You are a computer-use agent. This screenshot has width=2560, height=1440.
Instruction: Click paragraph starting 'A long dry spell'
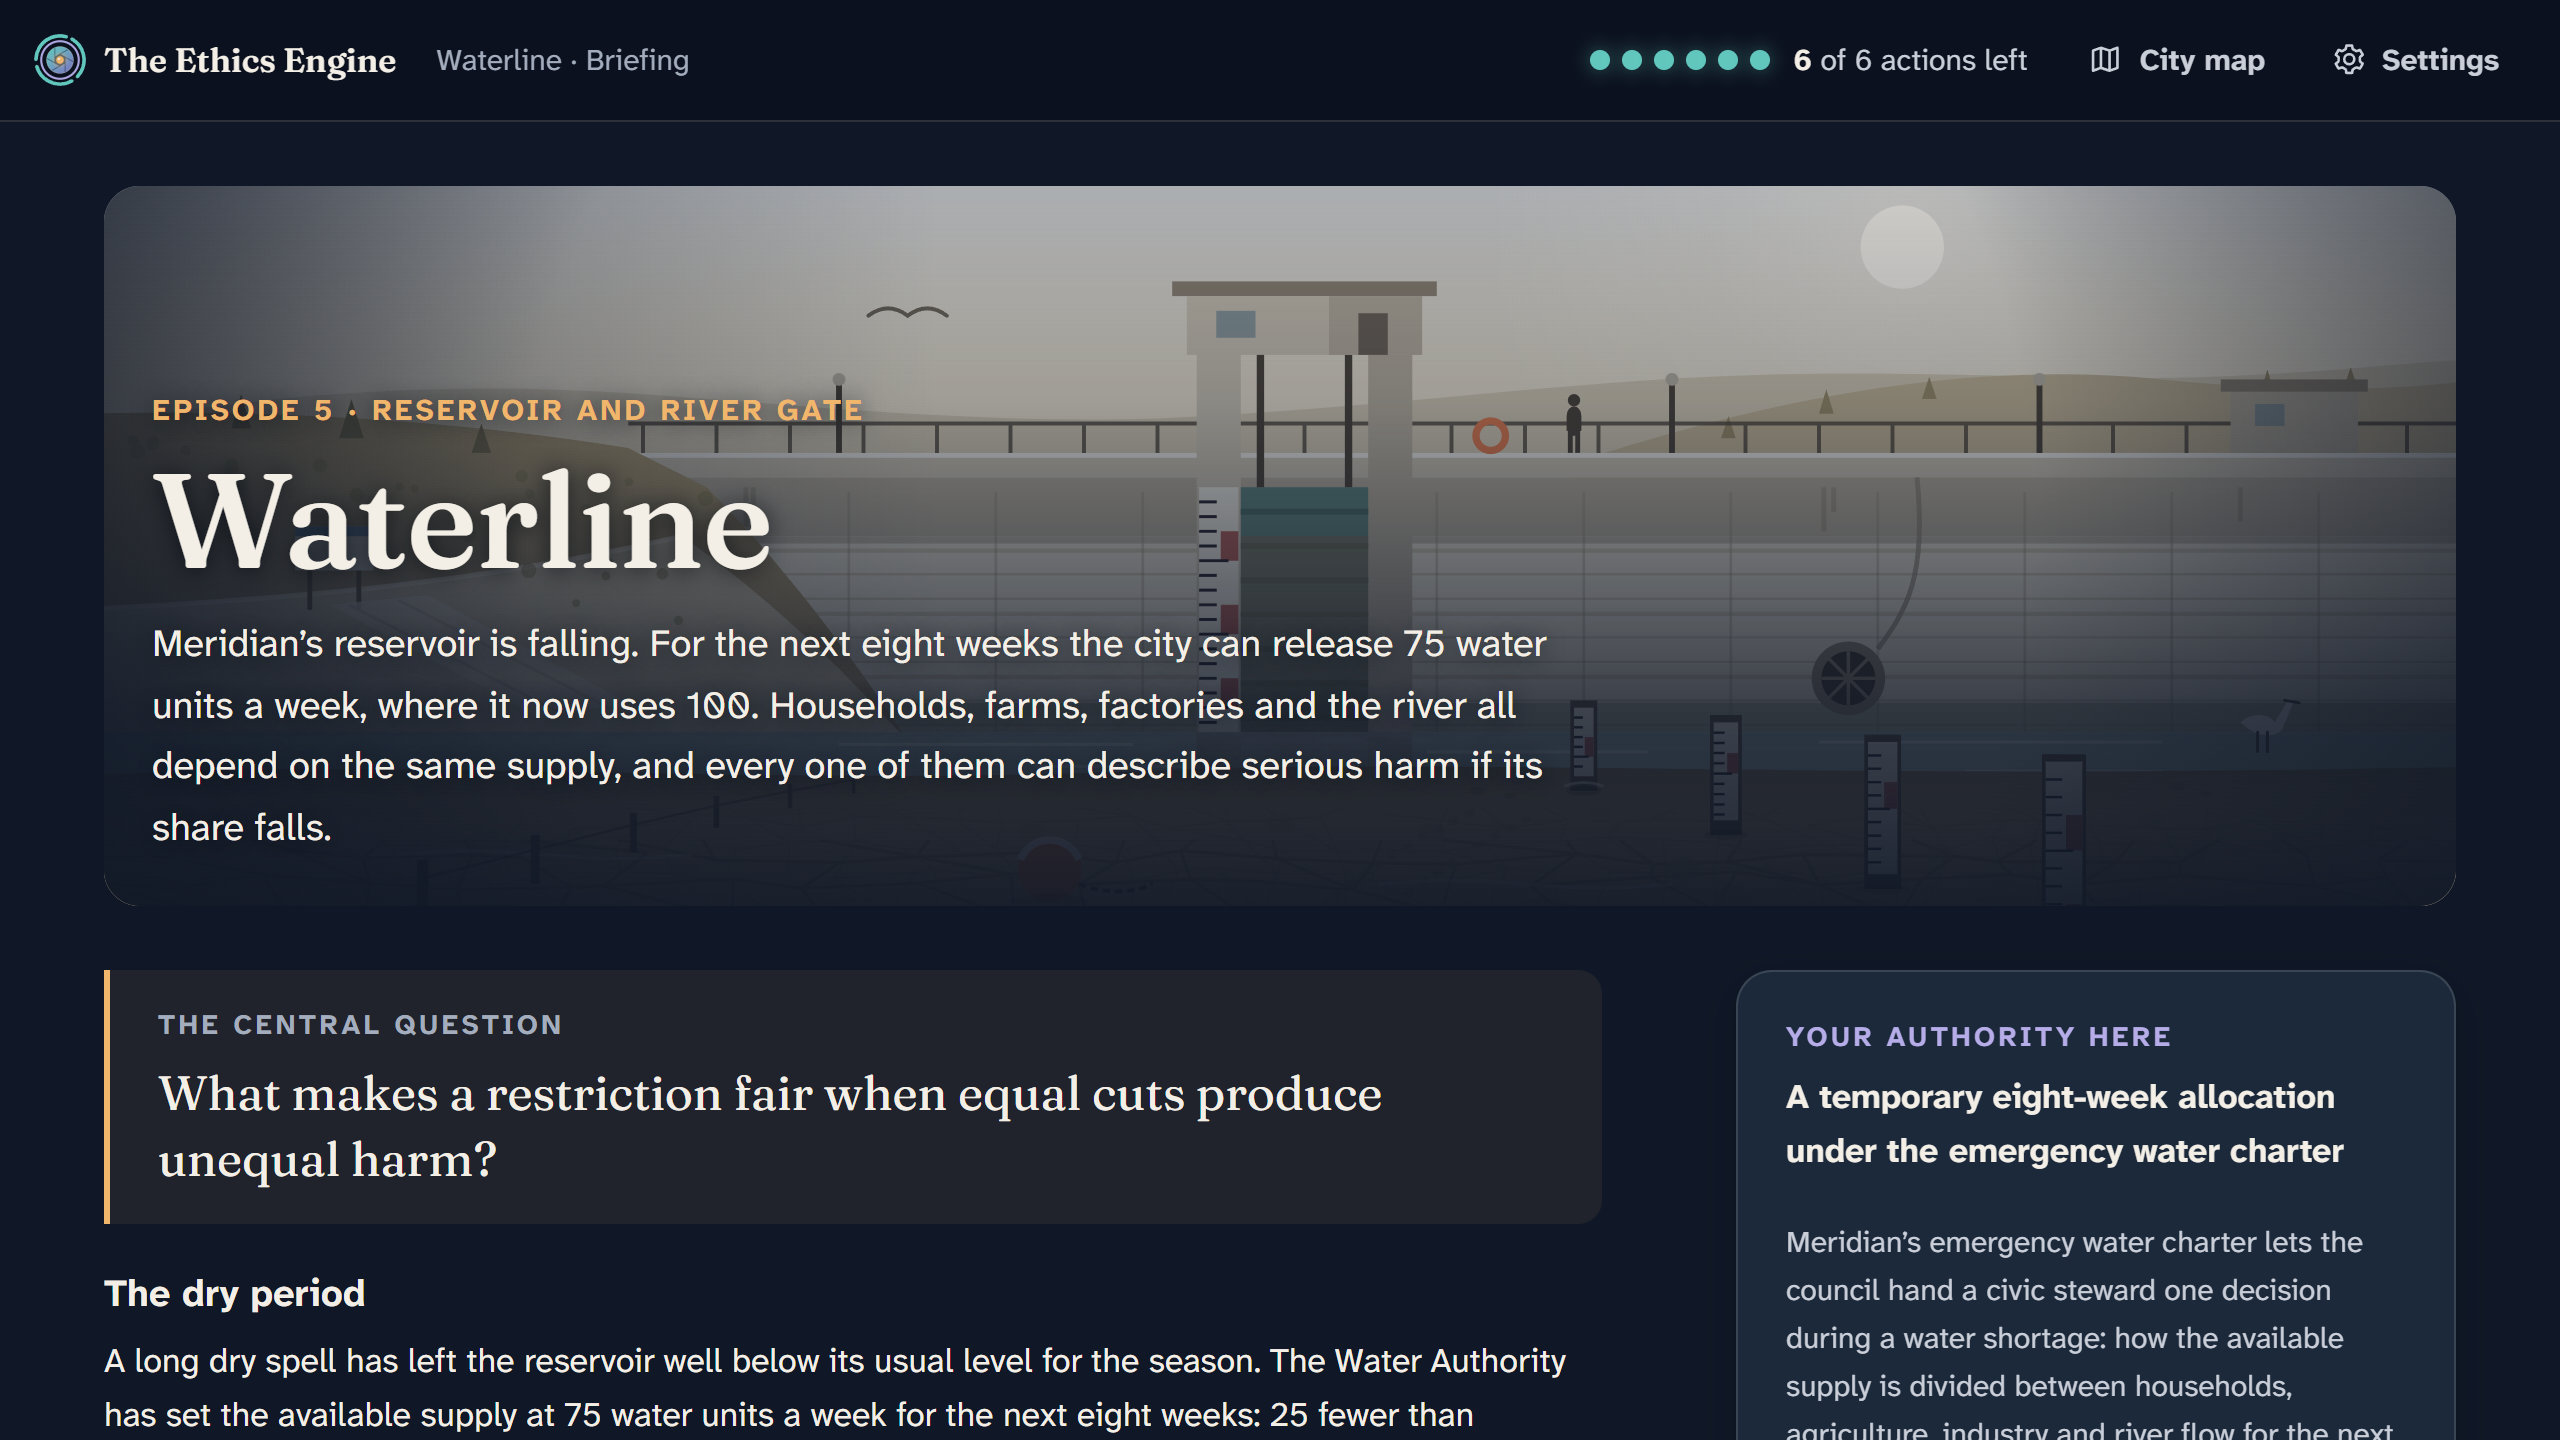click(x=835, y=1390)
